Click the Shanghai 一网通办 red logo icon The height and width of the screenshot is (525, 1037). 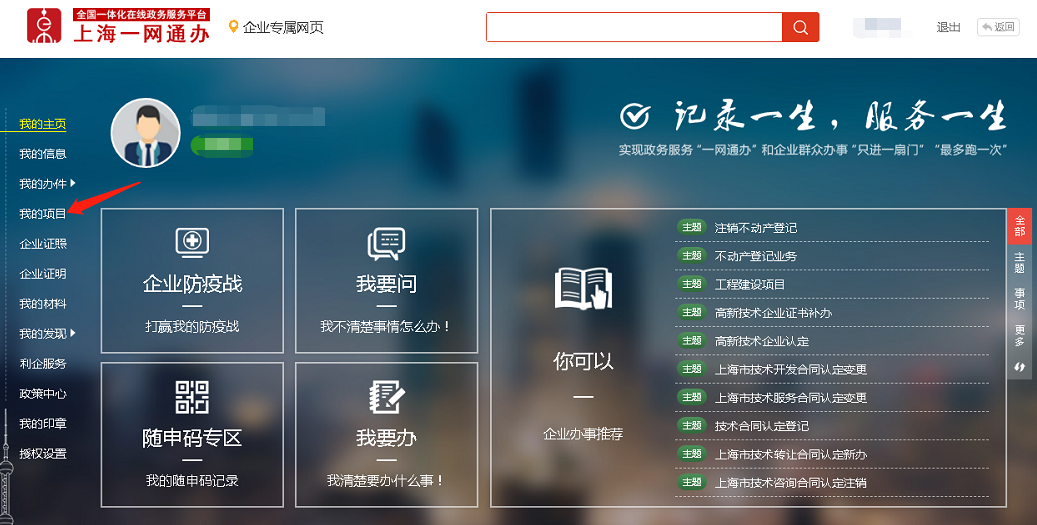click(44, 26)
